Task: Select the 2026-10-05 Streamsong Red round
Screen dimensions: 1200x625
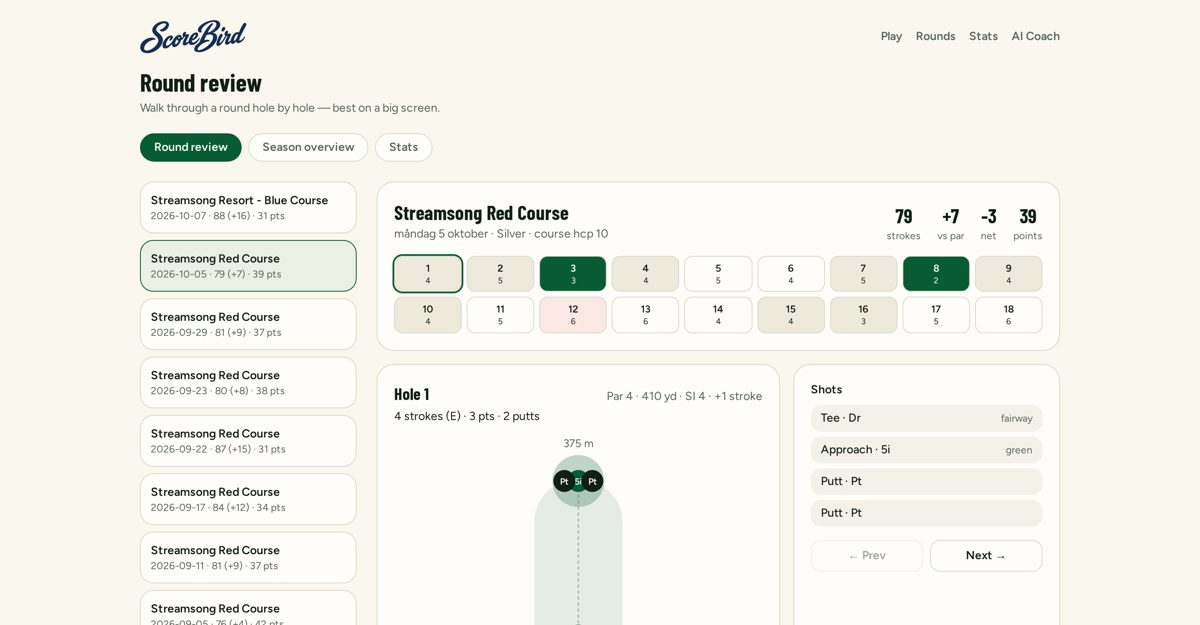Action: coord(248,266)
